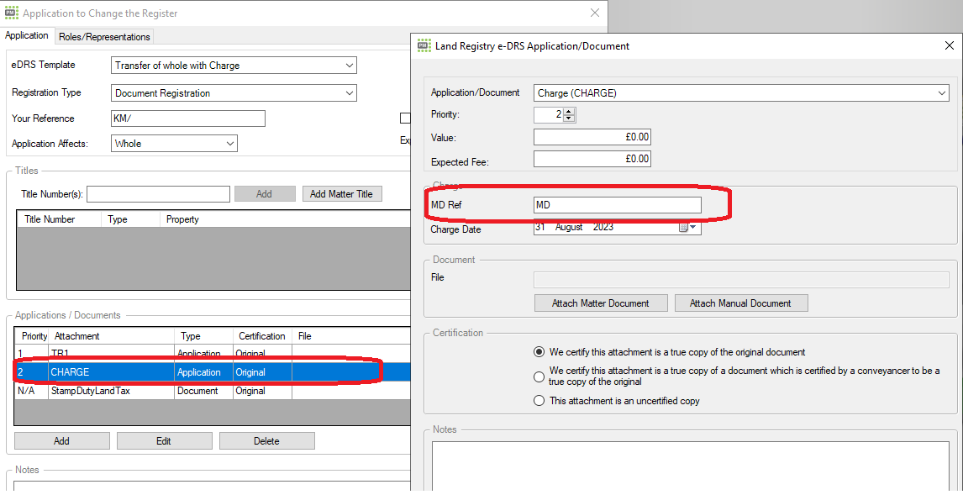Open the Application/Document dropdown showing Charge

741,93
